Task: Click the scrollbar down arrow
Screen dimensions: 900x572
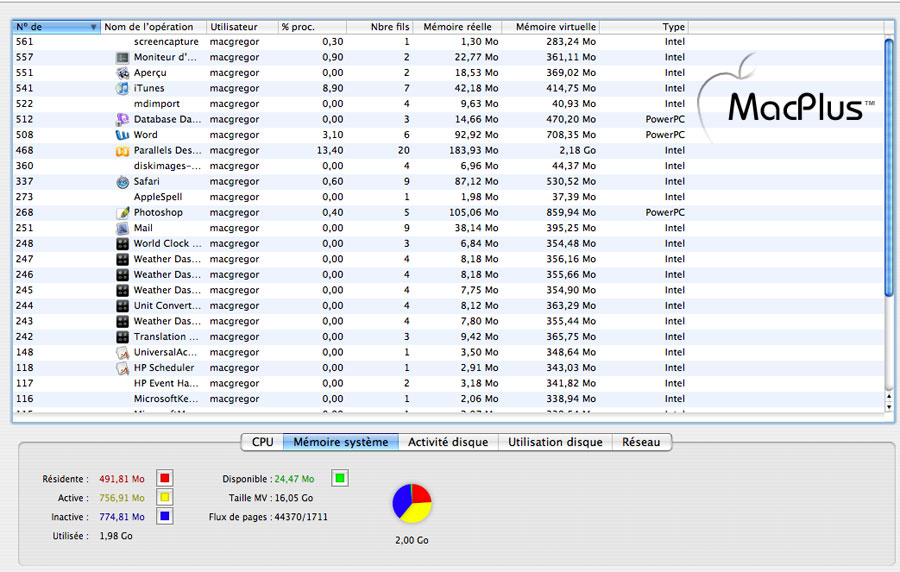Action: pos(889,407)
